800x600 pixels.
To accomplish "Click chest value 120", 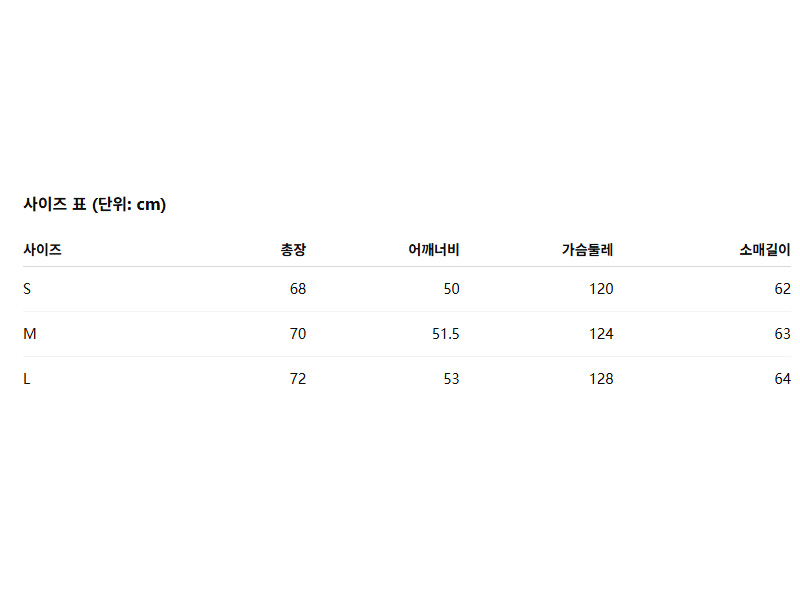I will 601,289.
